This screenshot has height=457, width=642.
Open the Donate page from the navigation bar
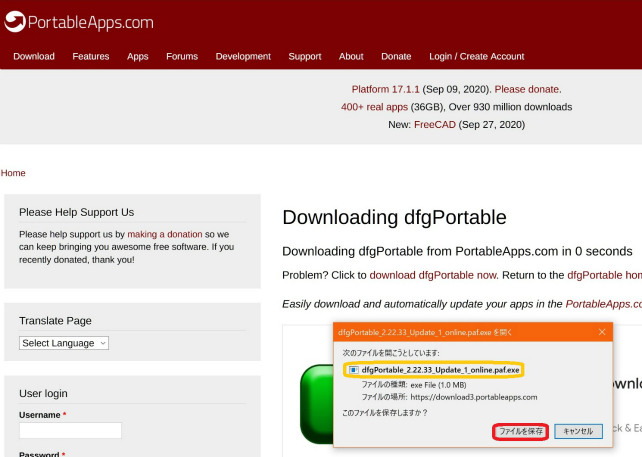[396, 57]
